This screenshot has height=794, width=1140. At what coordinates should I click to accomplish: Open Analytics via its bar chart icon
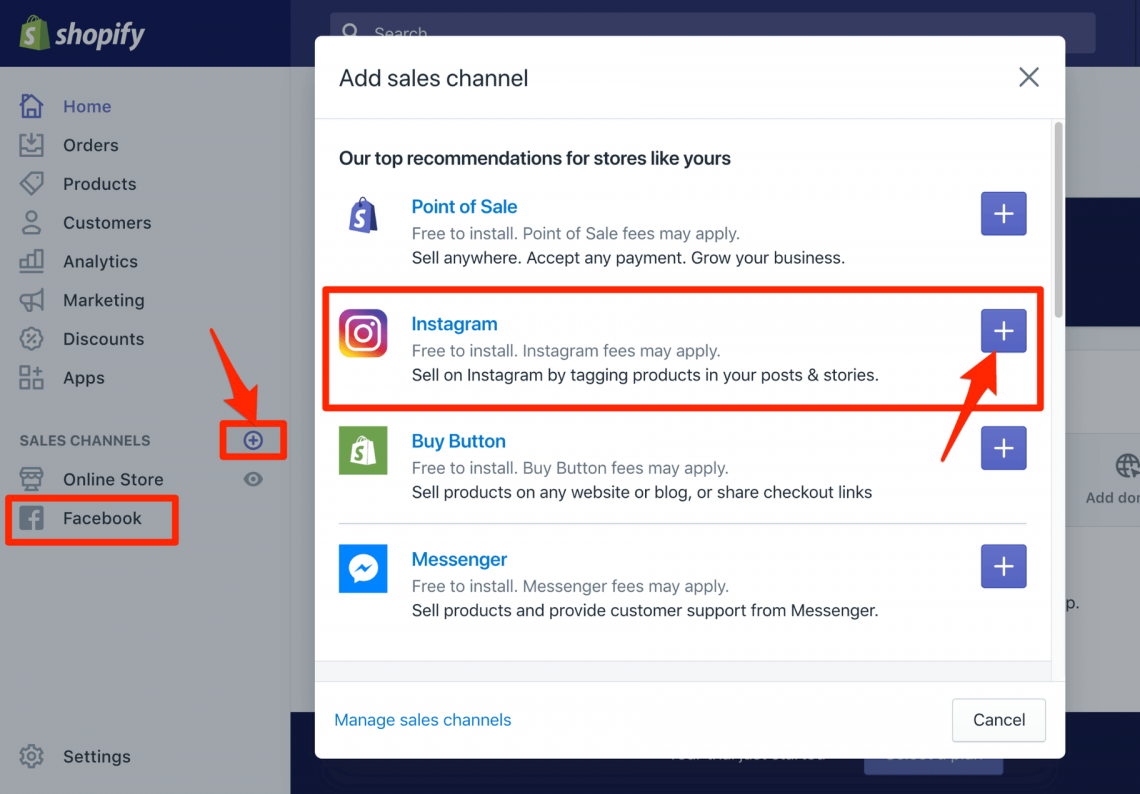pos(31,261)
